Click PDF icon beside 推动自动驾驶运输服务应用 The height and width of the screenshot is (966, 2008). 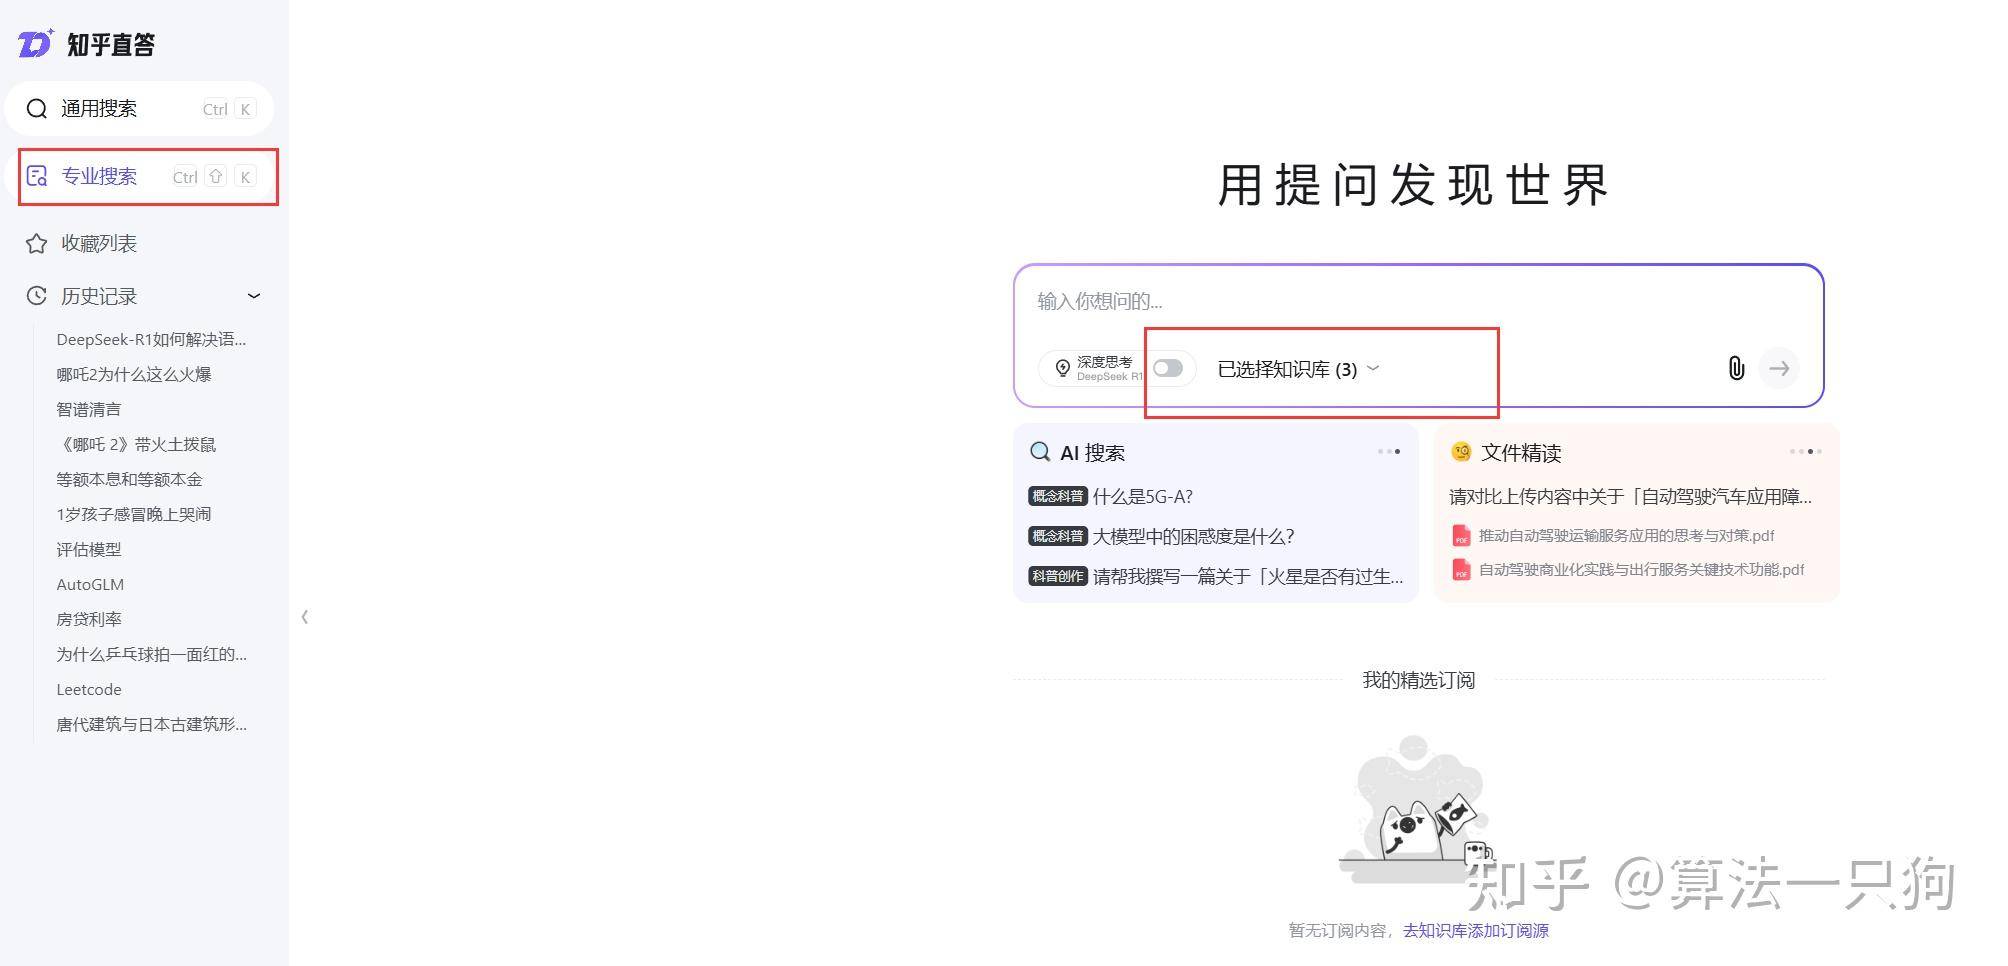click(x=1461, y=536)
